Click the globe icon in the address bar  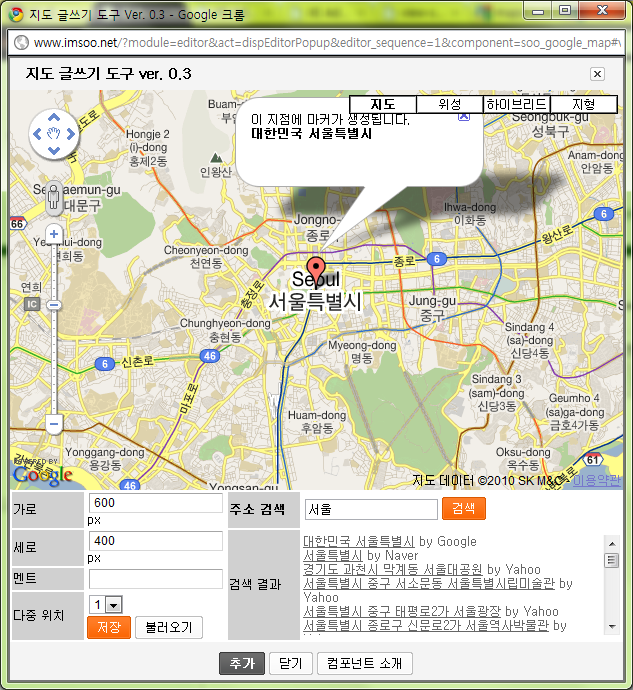coord(21,43)
